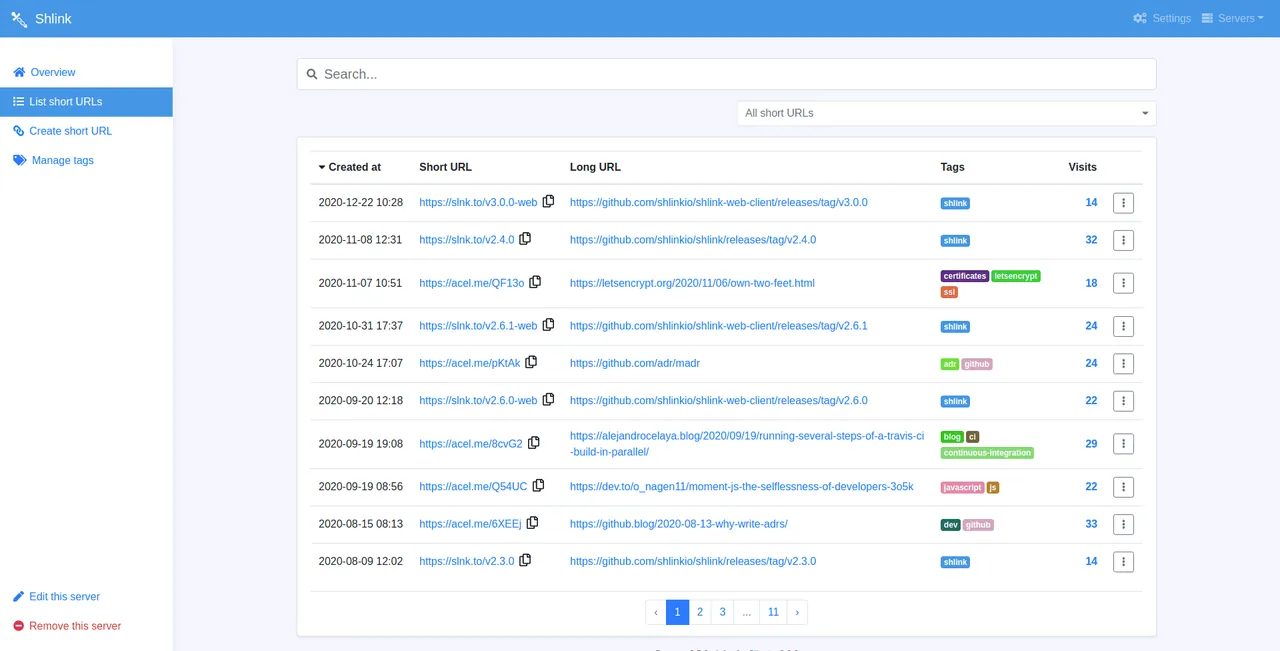This screenshot has width=1280, height=651.
Task: Open options menu for slnk.to/v2.4.0 row
Action: pos(1123,241)
